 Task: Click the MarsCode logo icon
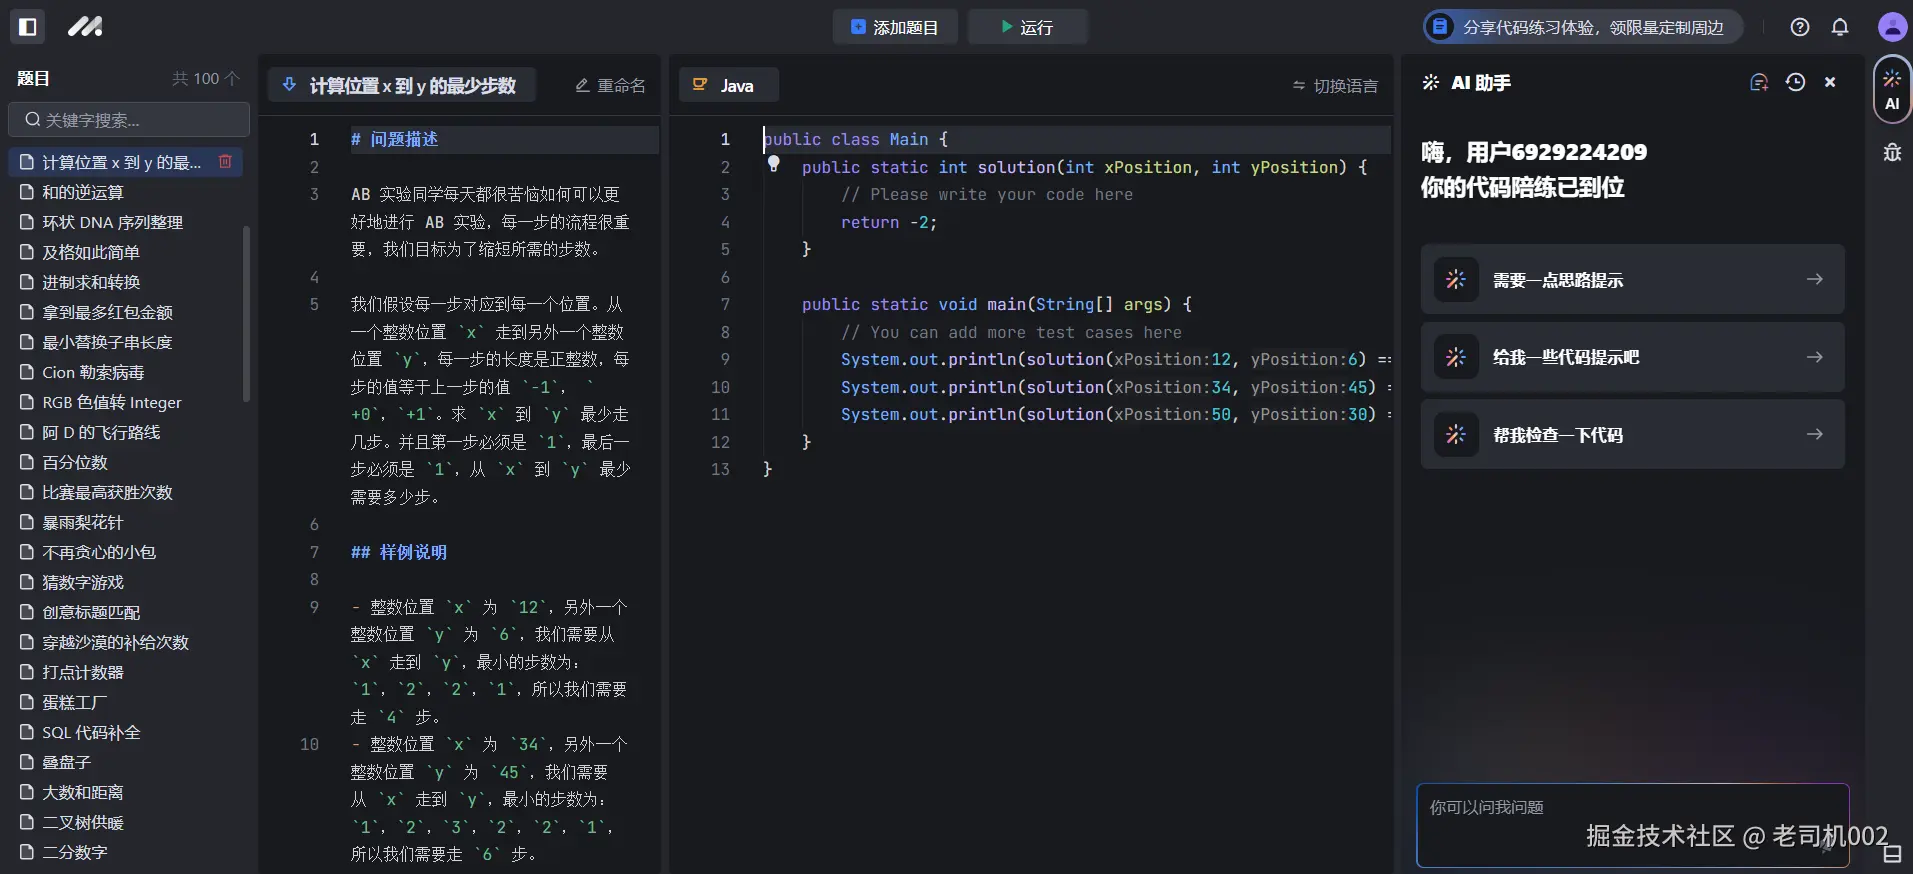[85, 27]
